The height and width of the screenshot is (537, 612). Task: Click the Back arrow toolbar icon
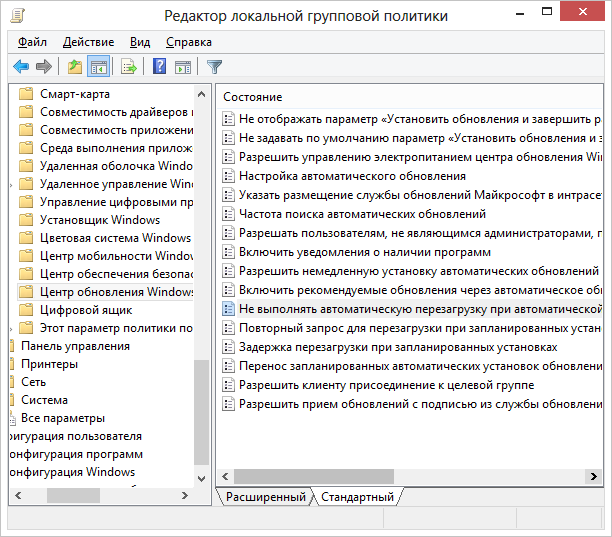click(x=21, y=67)
